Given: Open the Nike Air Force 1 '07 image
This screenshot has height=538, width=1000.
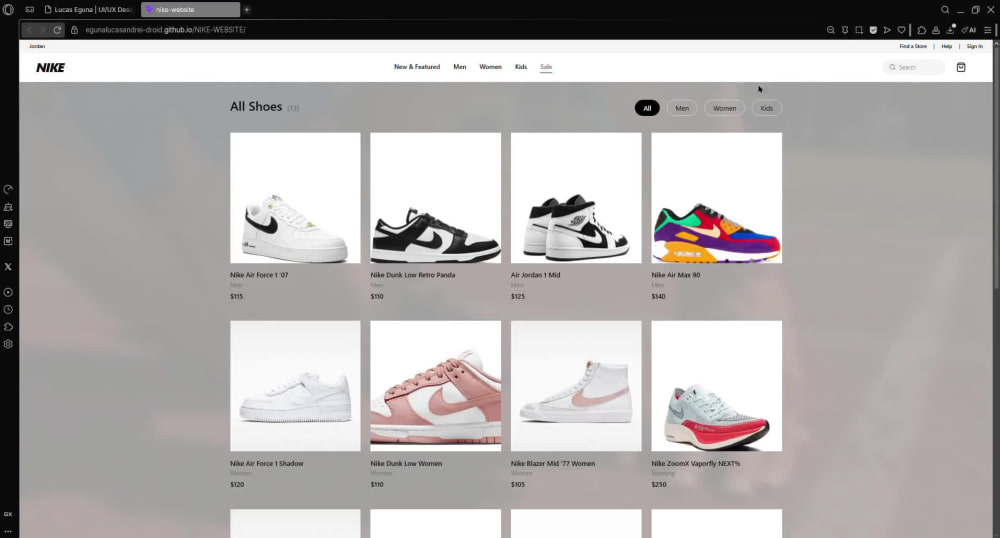Looking at the screenshot, I should point(295,198).
